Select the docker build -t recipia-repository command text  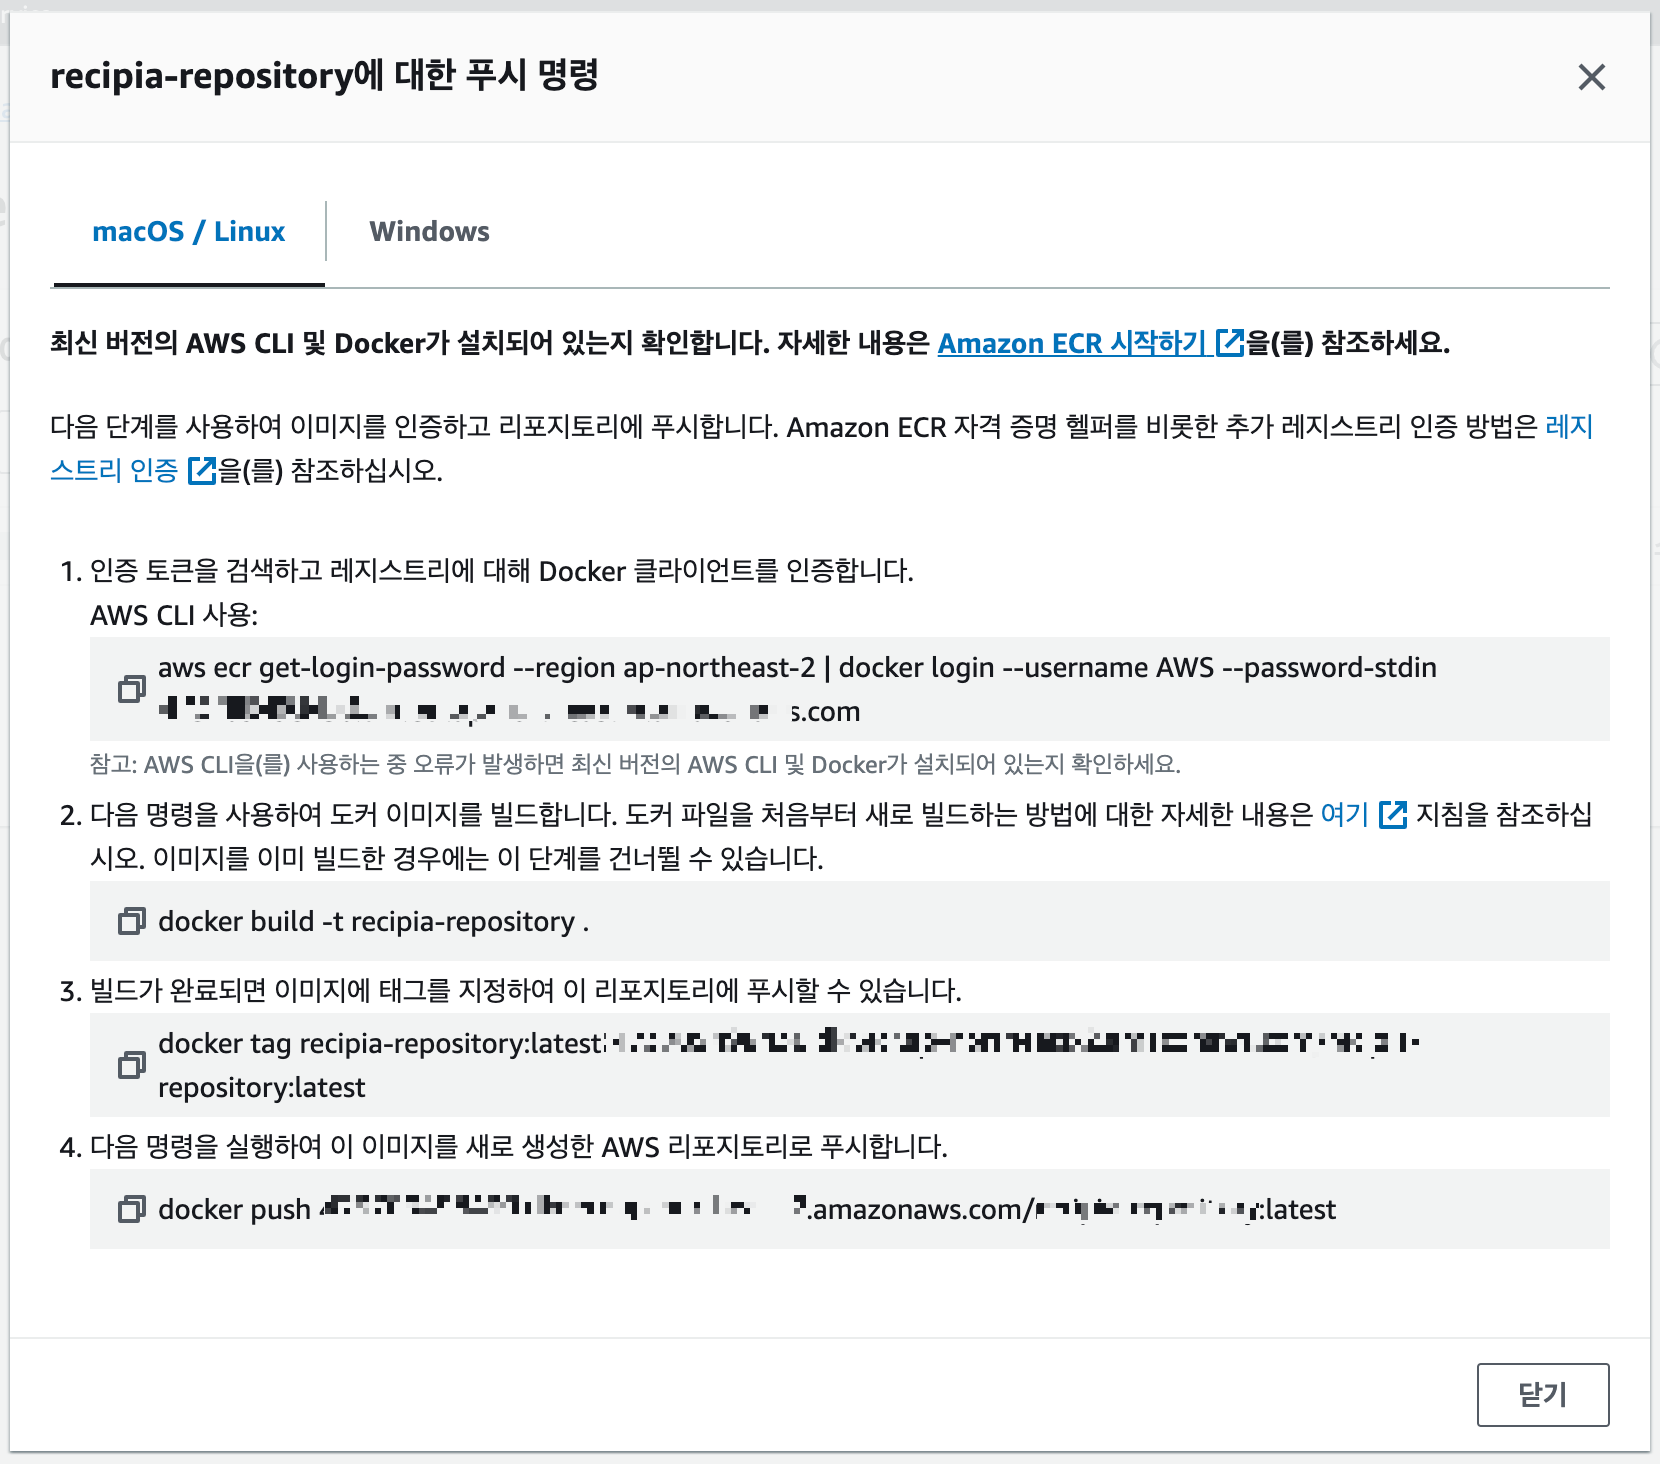(x=374, y=922)
